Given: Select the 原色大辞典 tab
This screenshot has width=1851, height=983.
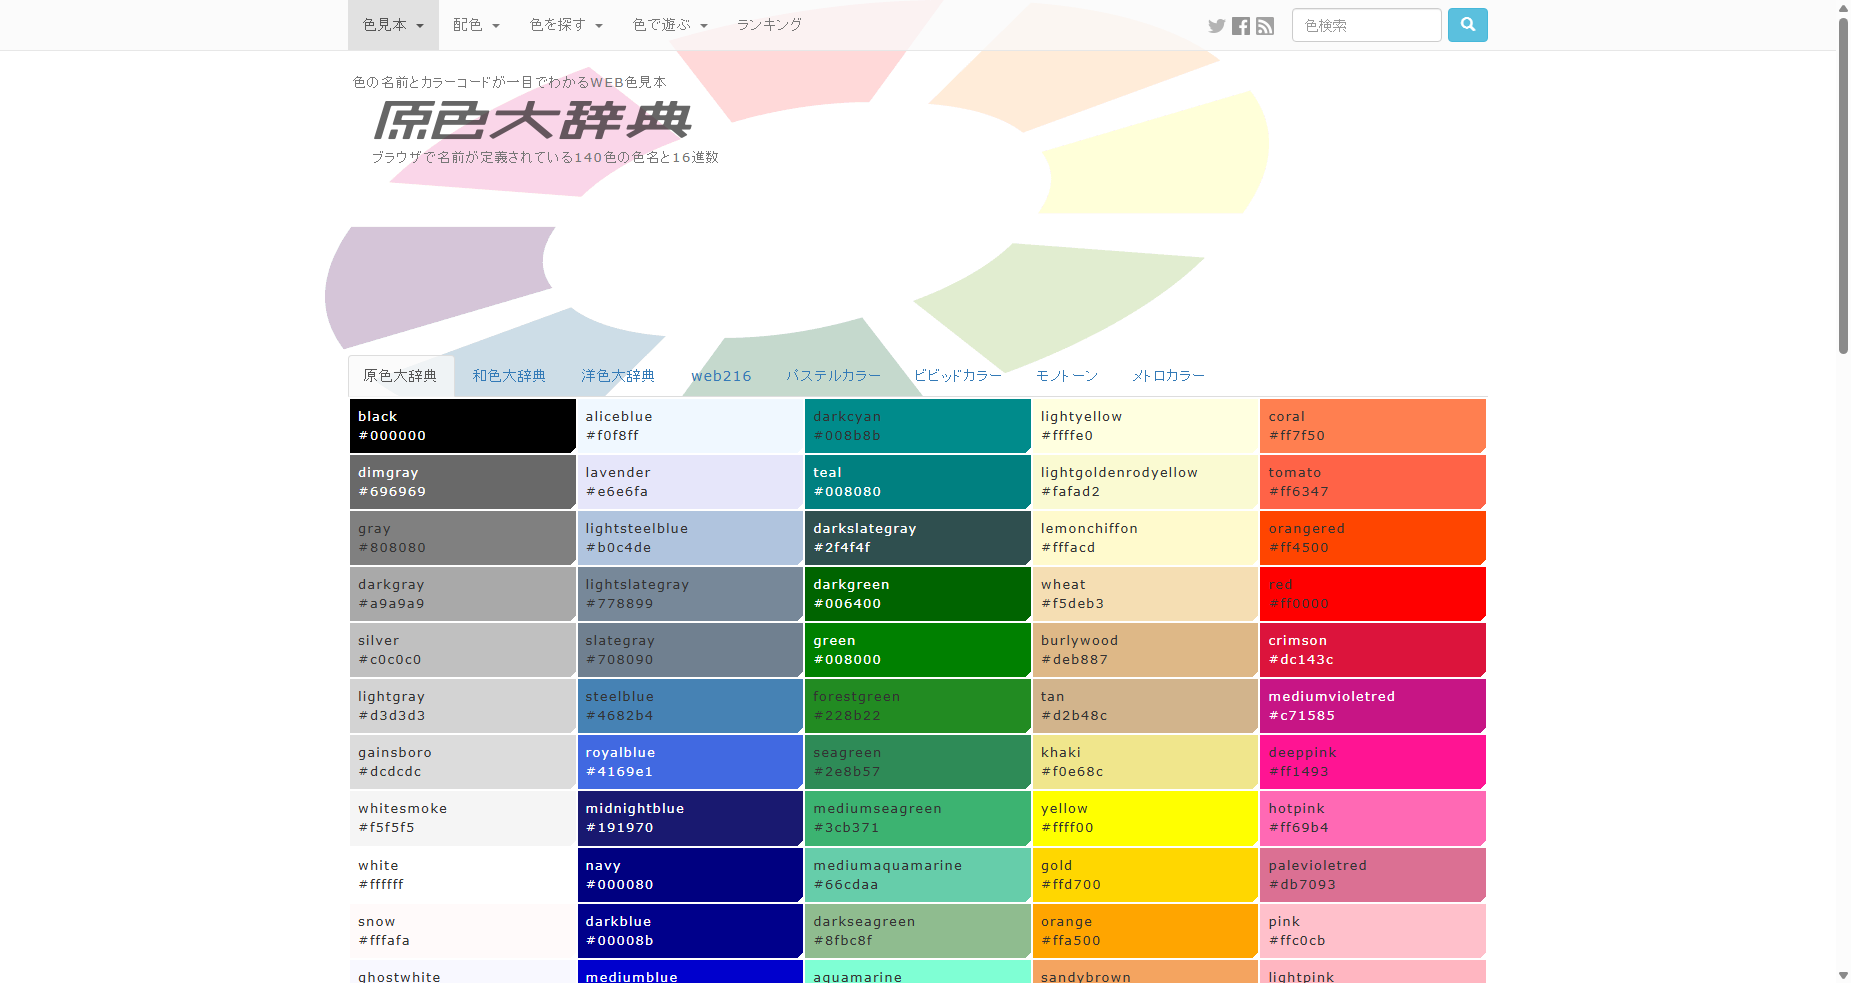Looking at the screenshot, I should click(x=400, y=376).
